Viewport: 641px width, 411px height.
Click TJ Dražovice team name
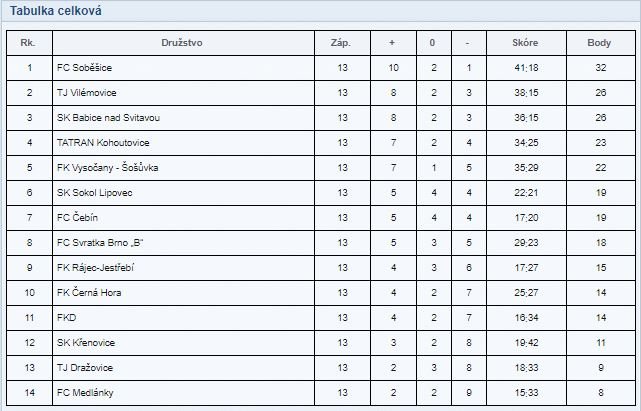click(85, 367)
